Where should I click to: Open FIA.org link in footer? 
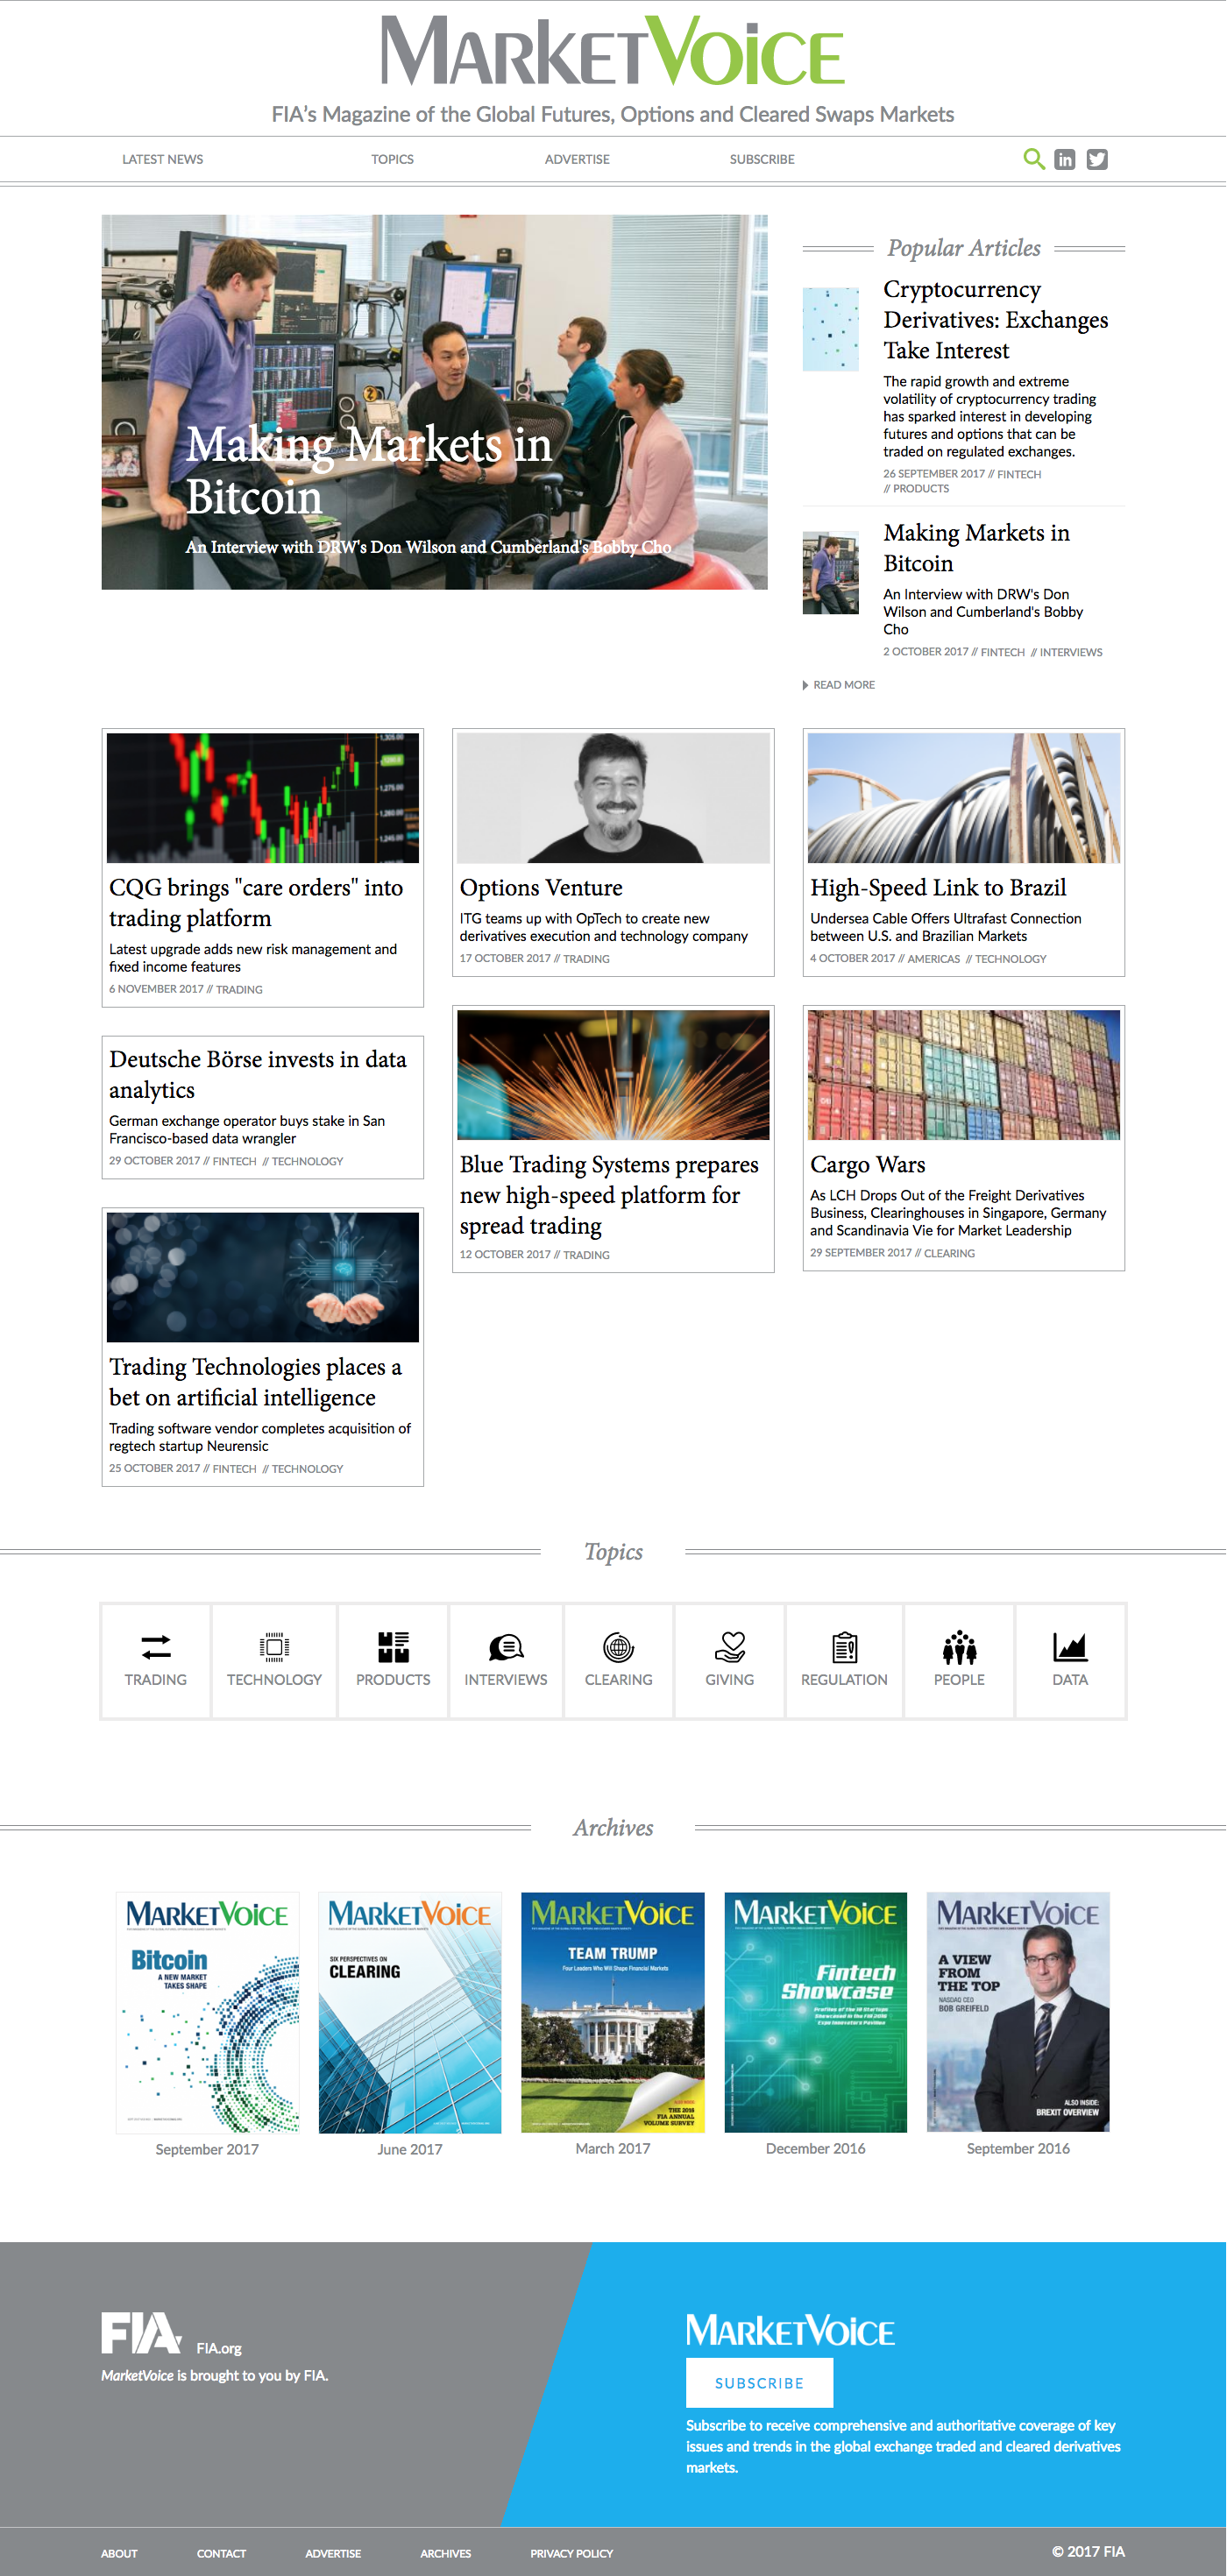(219, 2348)
